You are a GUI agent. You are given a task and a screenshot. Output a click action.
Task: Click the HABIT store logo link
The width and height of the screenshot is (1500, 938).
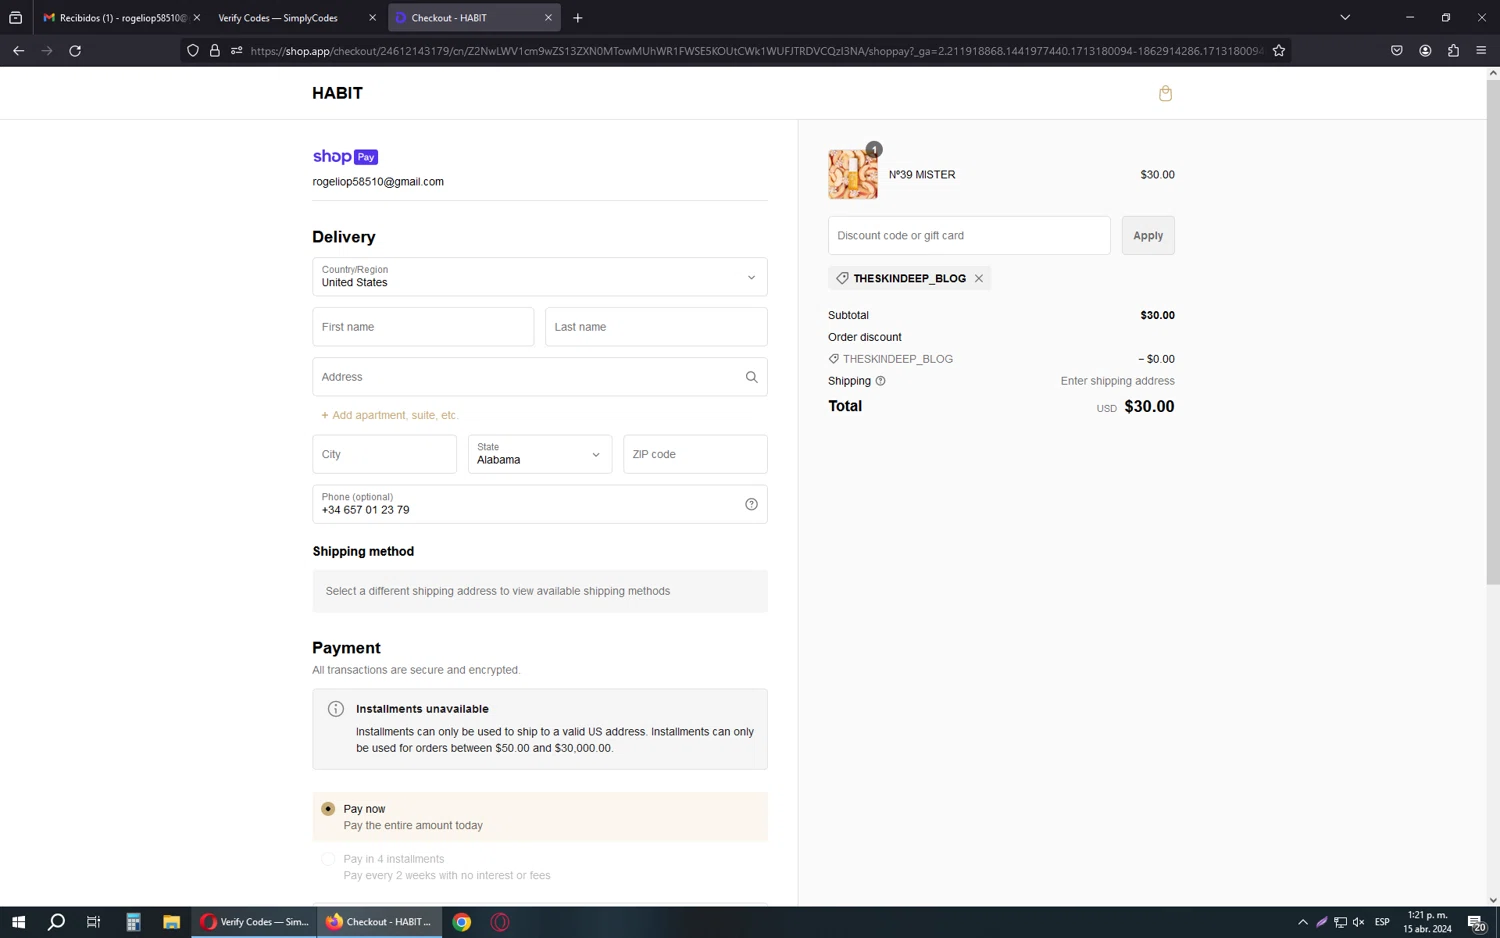coord(337,93)
